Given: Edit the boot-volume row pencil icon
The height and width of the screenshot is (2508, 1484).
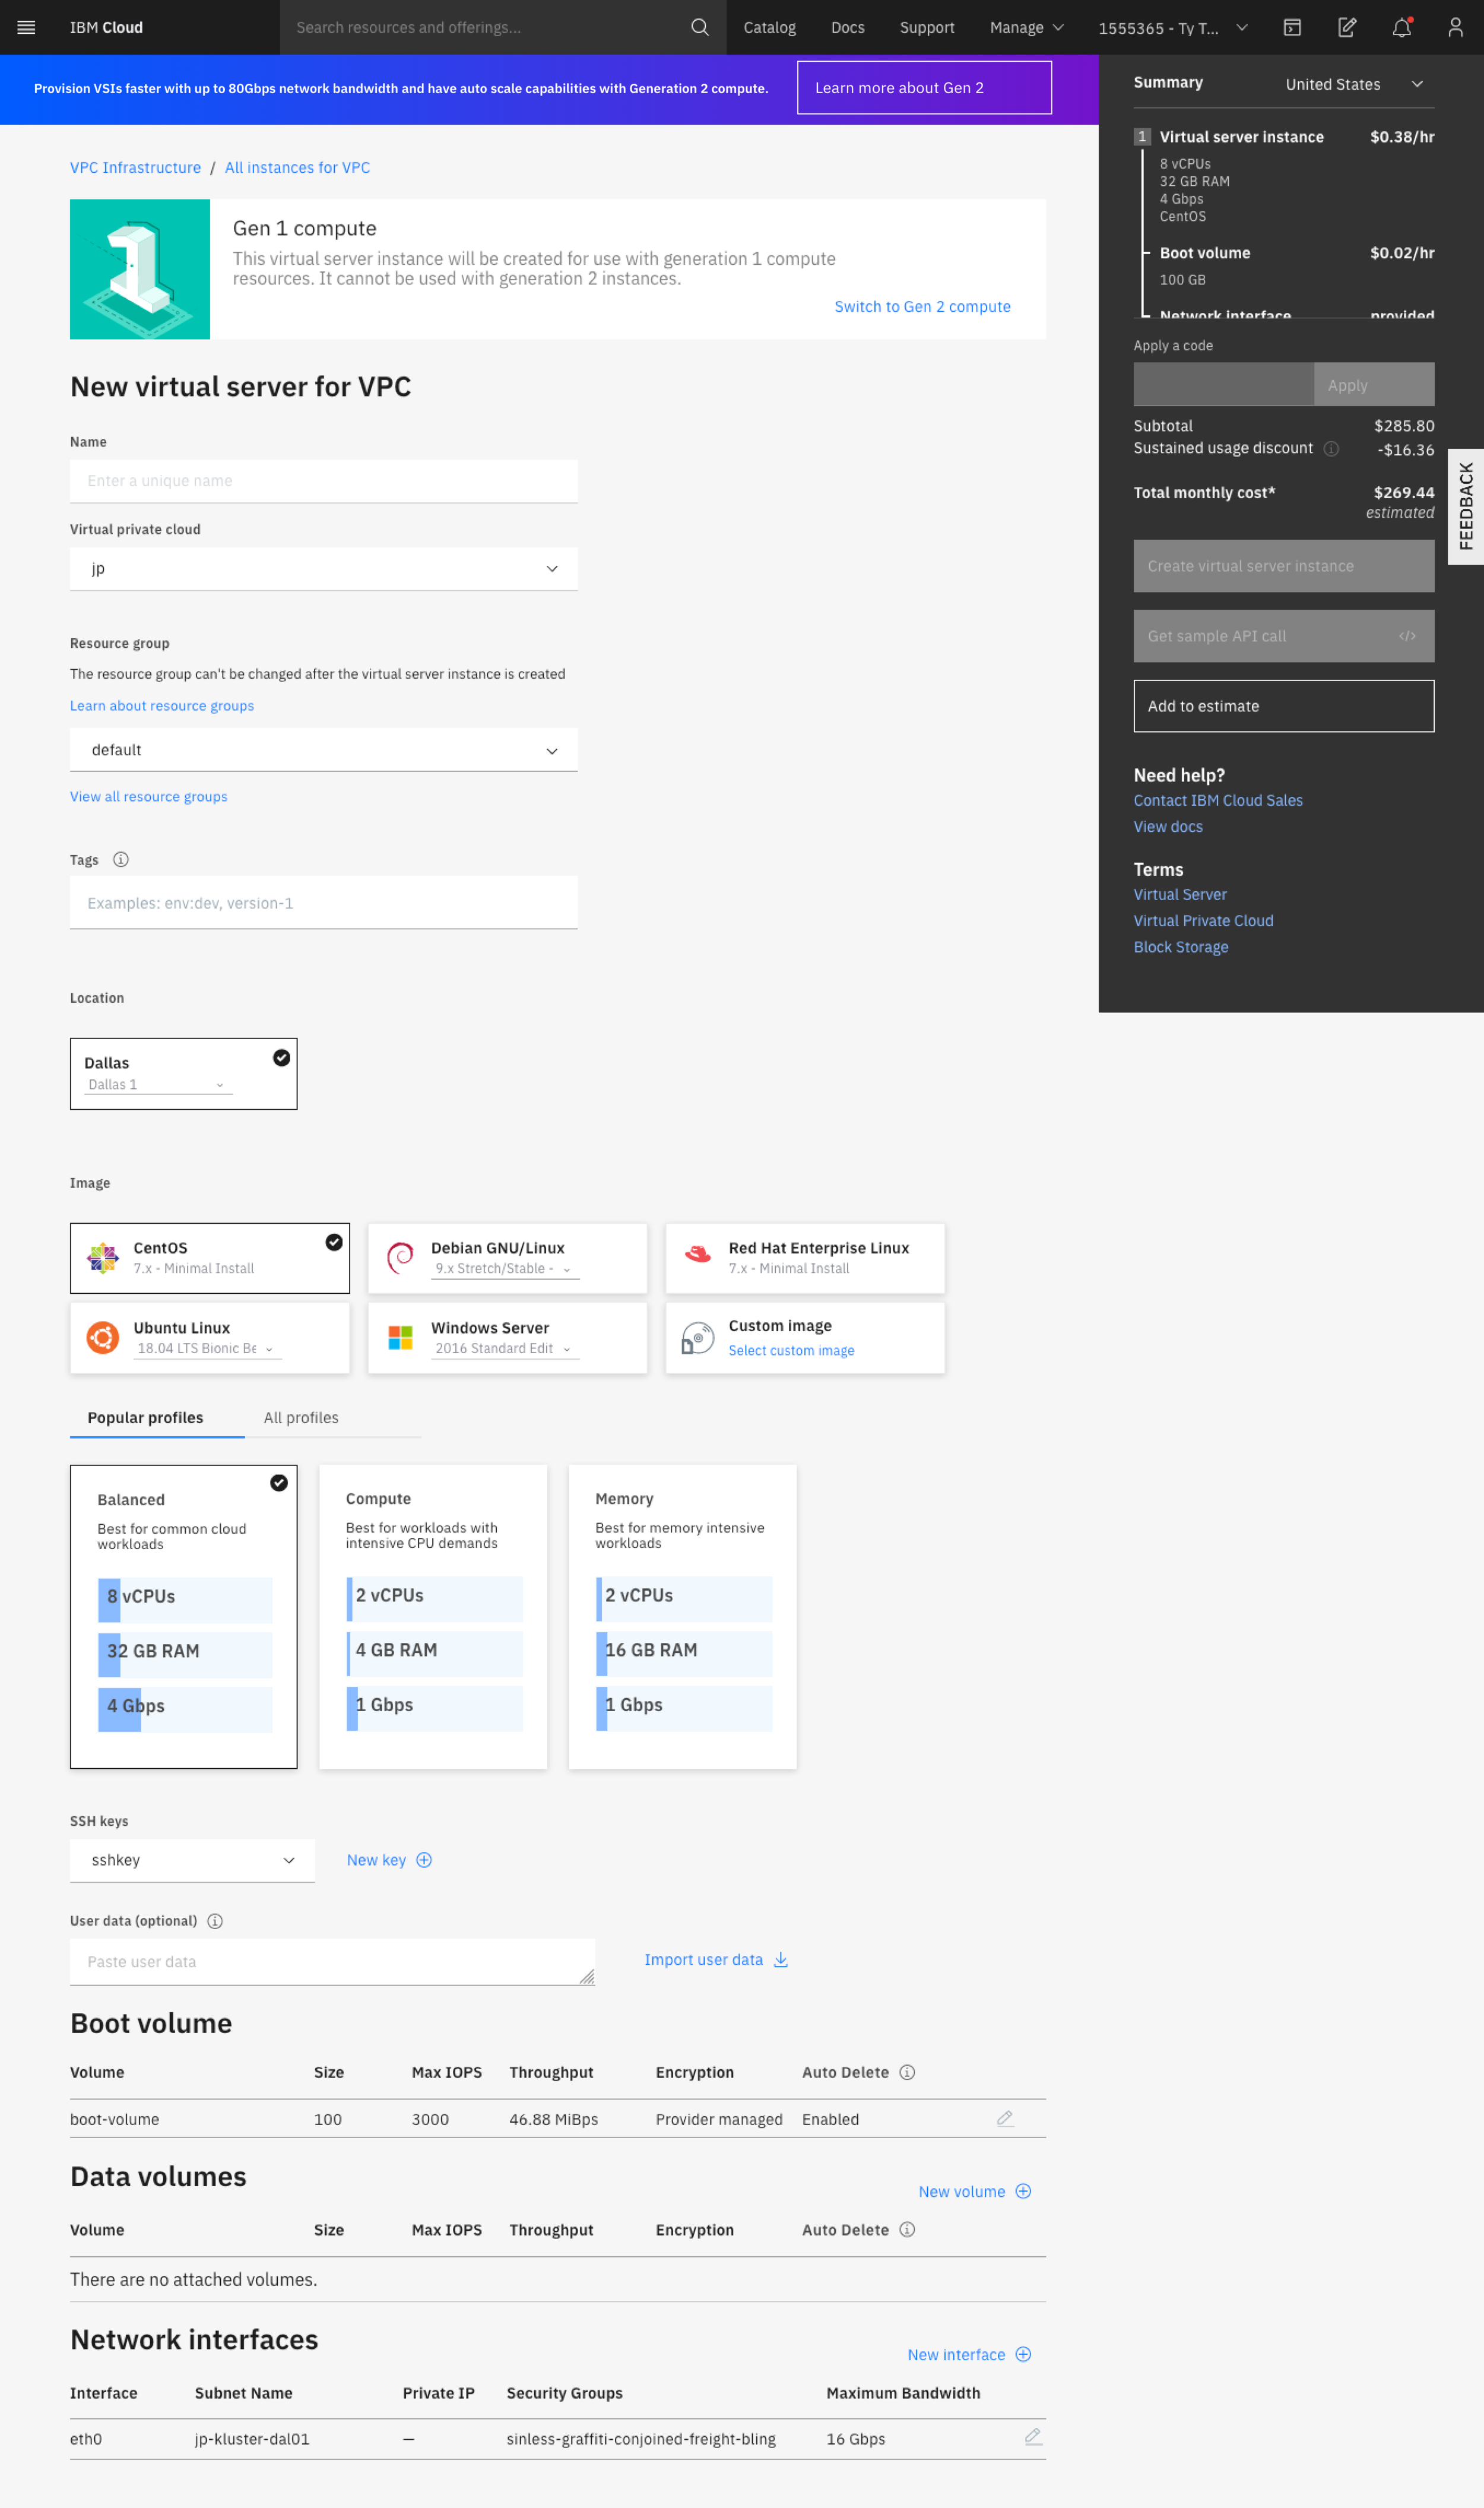Looking at the screenshot, I should coord(1005,2118).
